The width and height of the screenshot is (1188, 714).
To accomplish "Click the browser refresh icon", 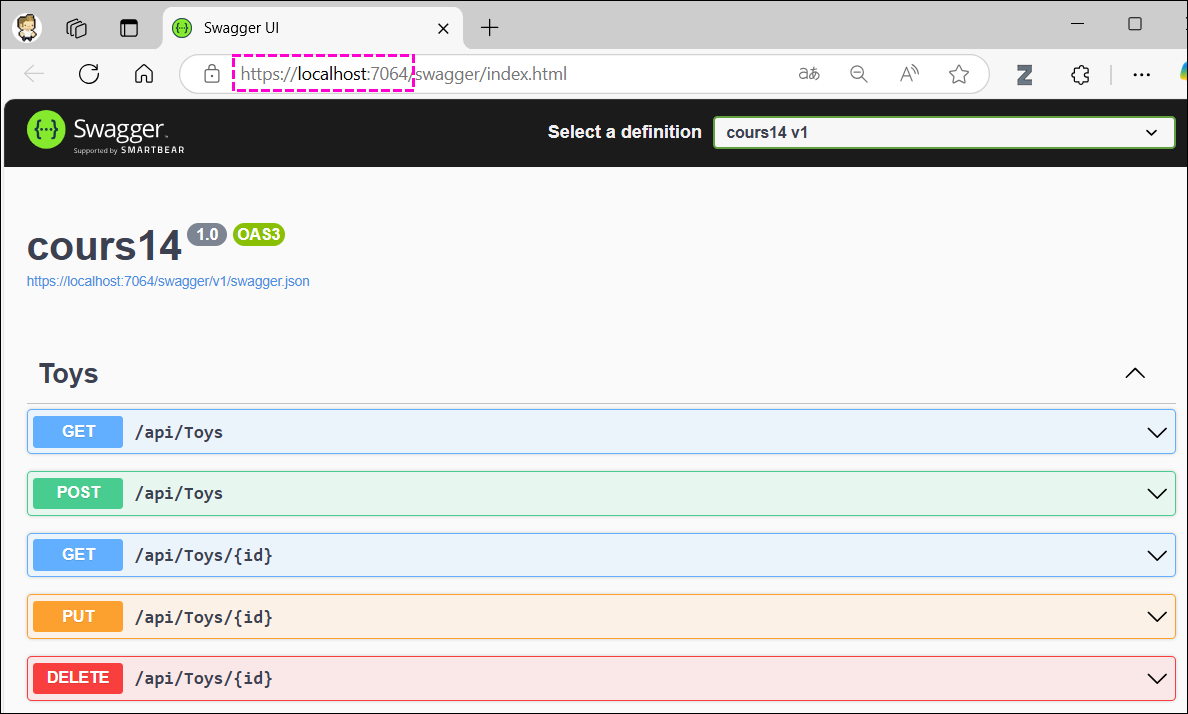I will [x=89, y=74].
